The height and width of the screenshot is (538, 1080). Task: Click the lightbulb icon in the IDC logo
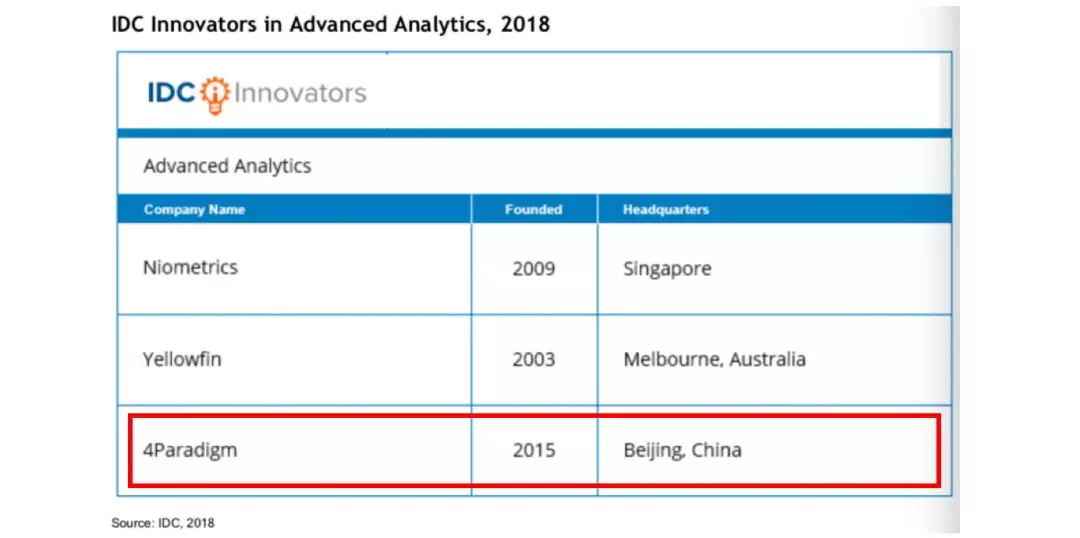[214, 94]
